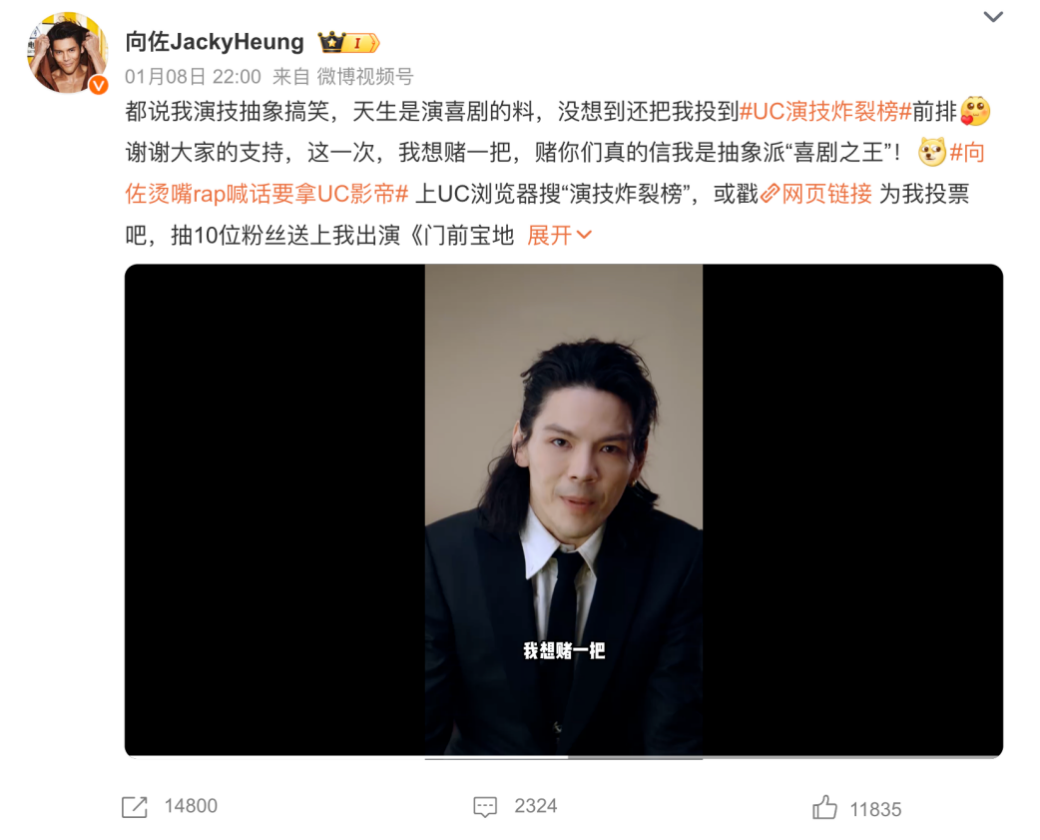The height and width of the screenshot is (840, 1040).
Task: Click the 01月08日 22:00 timestamp
Action: (193, 77)
